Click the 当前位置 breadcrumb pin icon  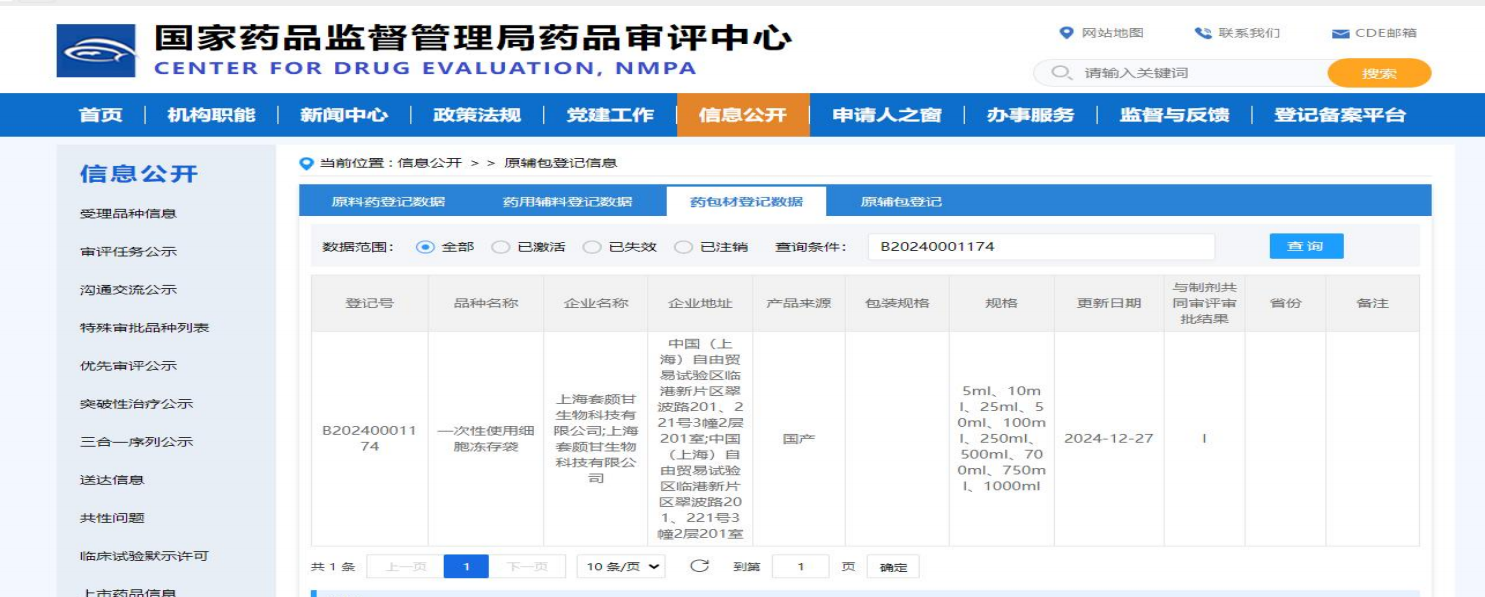coord(307,163)
